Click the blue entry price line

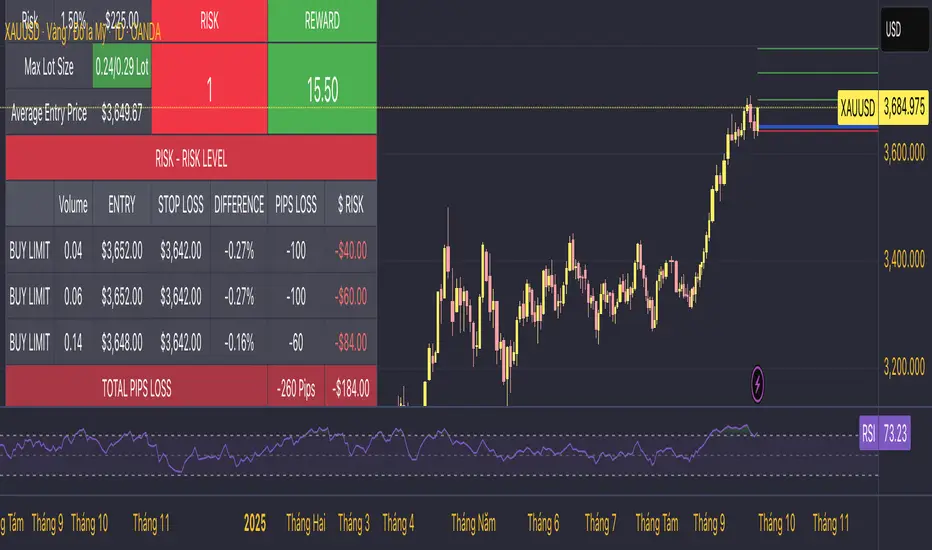click(x=818, y=127)
